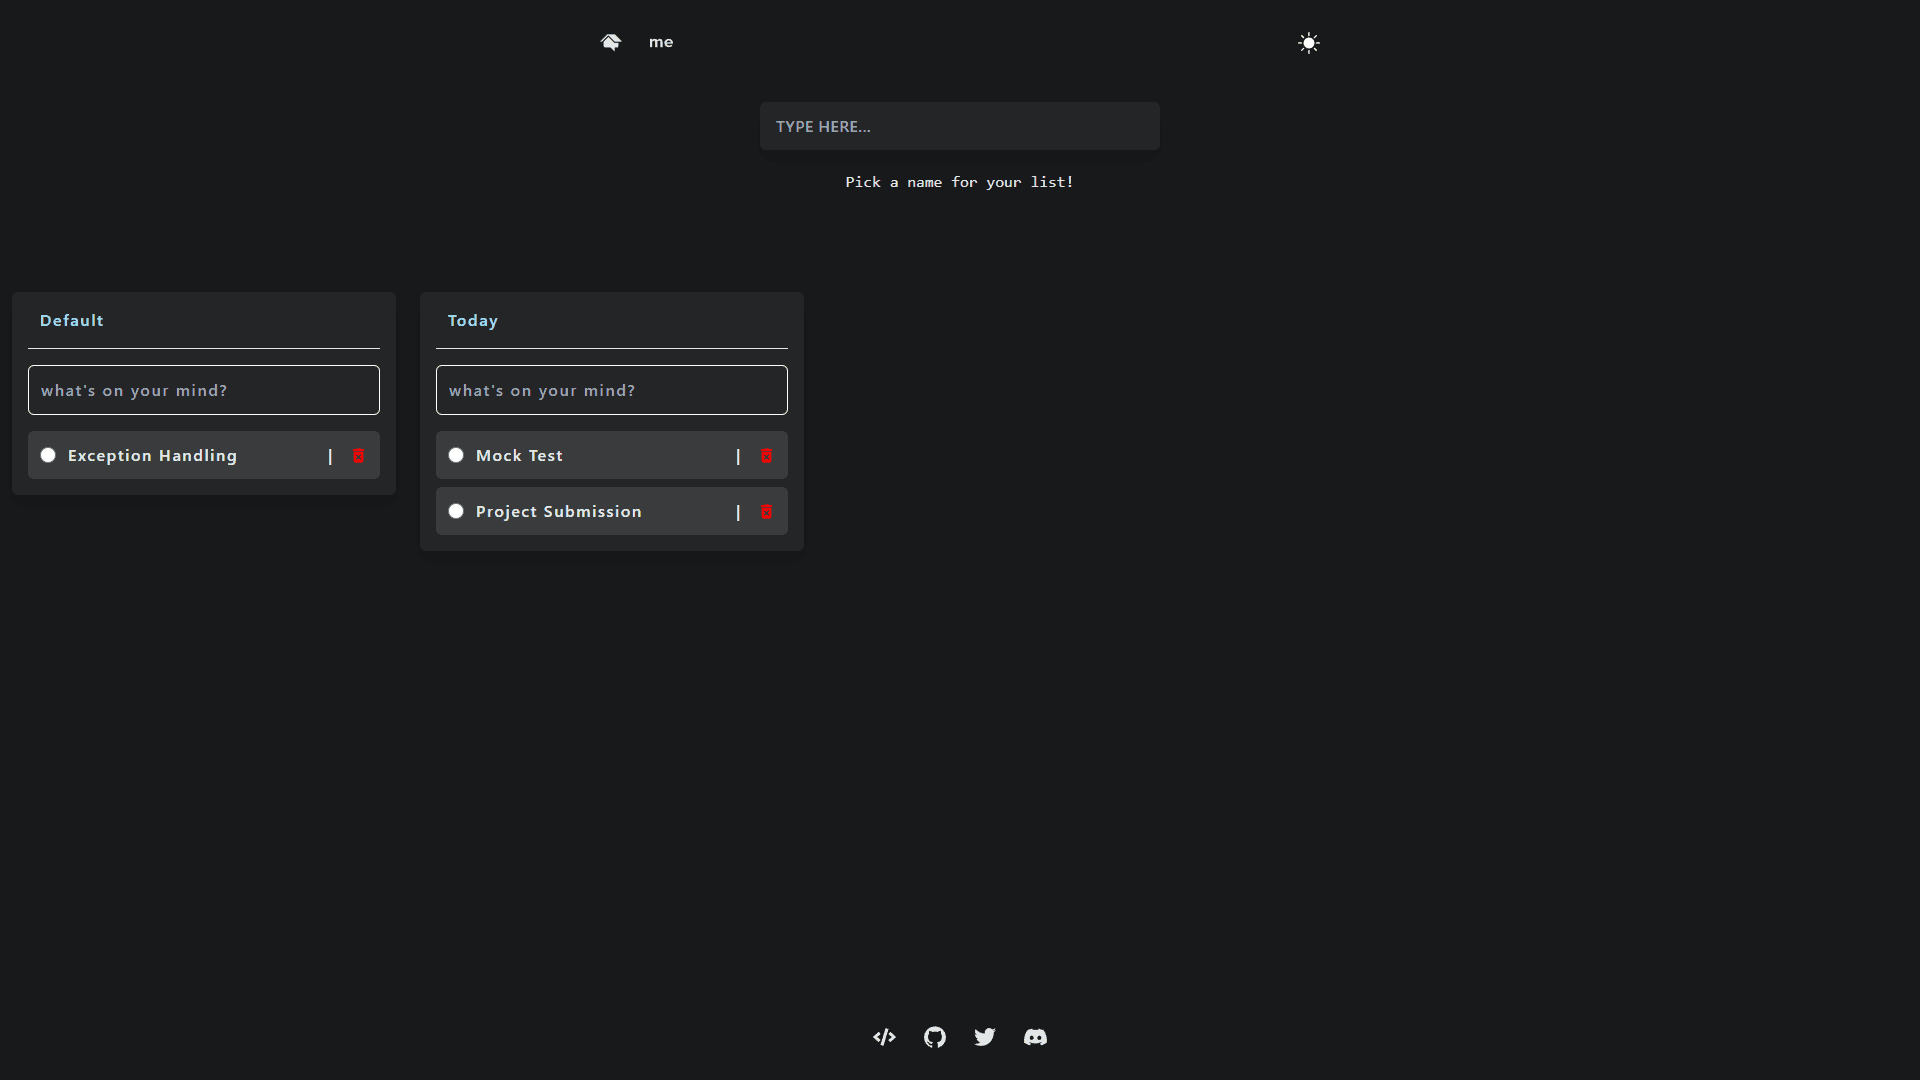Type in Today list input field
The width and height of the screenshot is (1920, 1080).
(612, 390)
